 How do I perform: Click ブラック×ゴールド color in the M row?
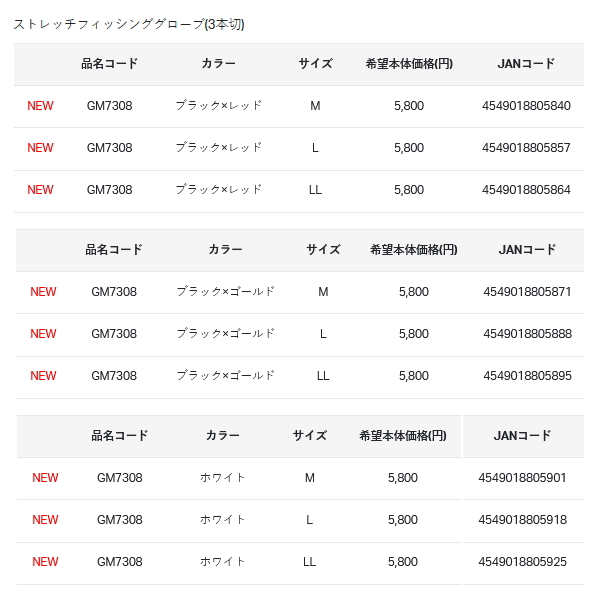[225, 292]
